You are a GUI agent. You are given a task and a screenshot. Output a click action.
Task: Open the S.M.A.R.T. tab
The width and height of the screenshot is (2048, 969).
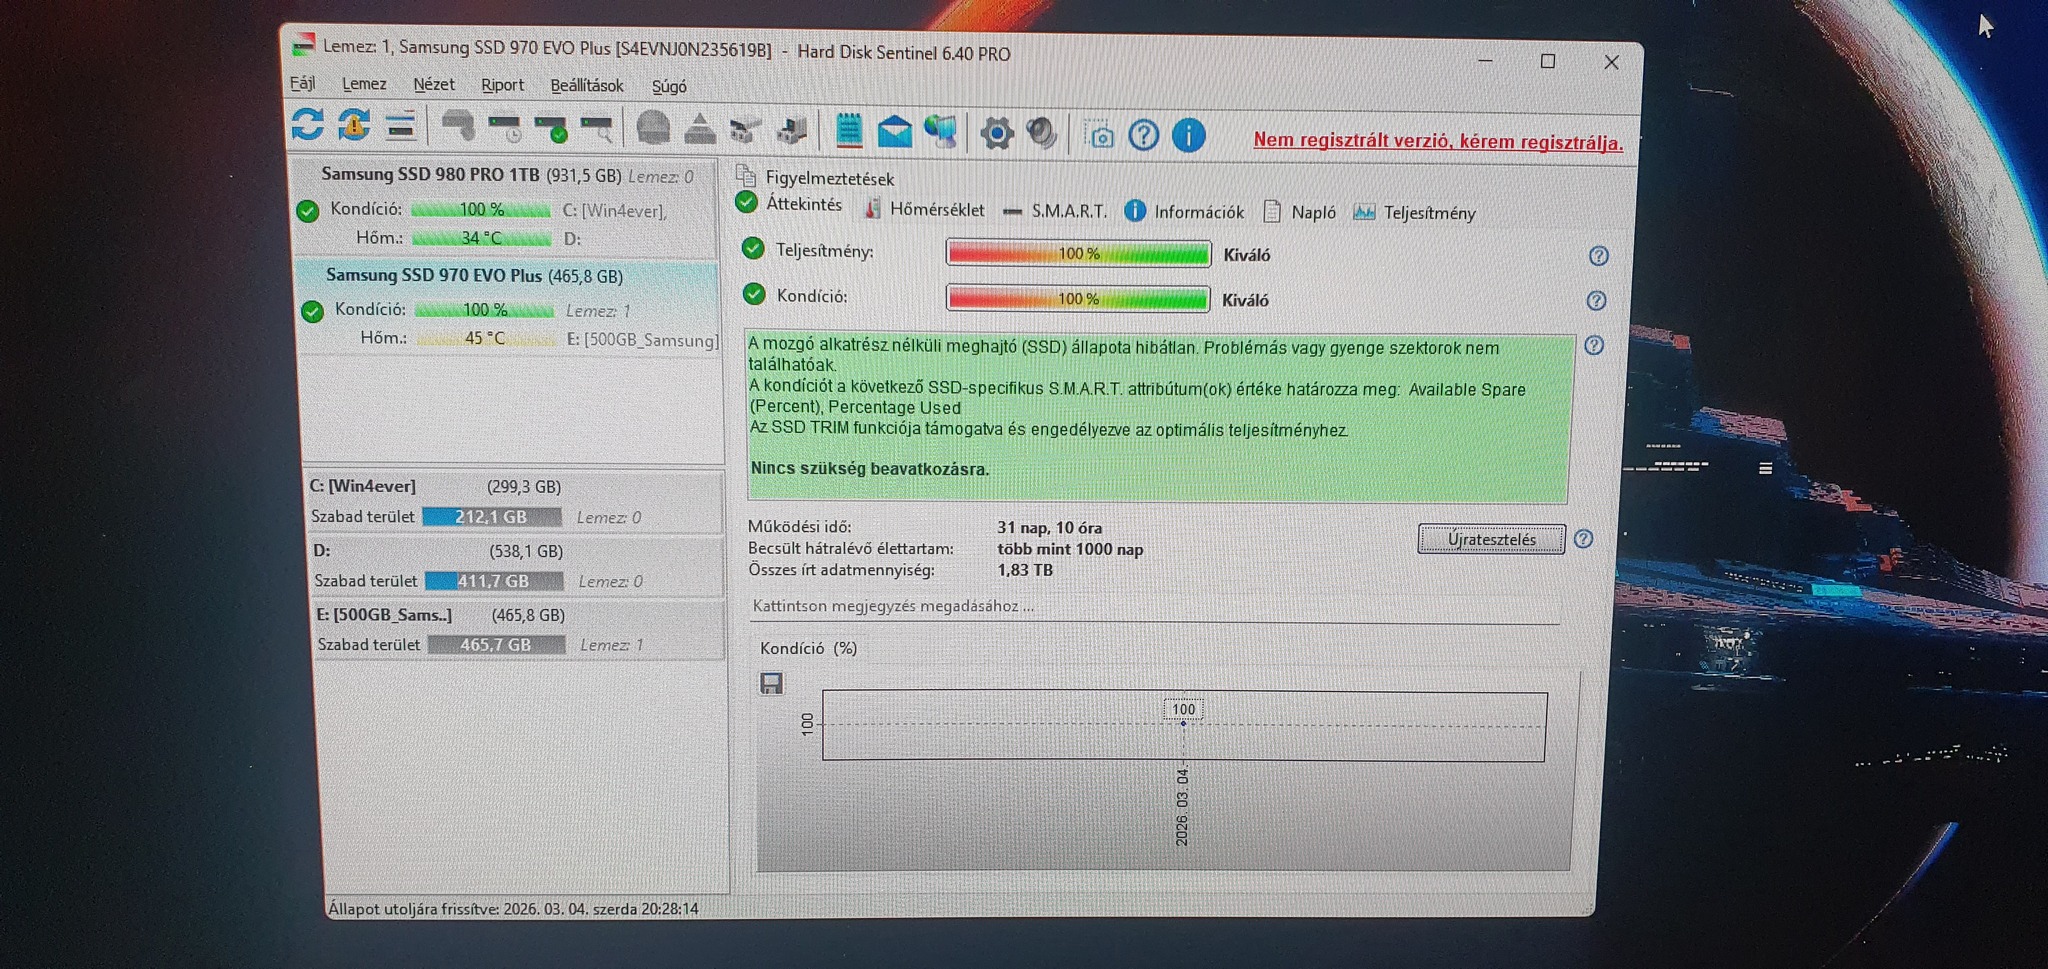click(1055, 211)
